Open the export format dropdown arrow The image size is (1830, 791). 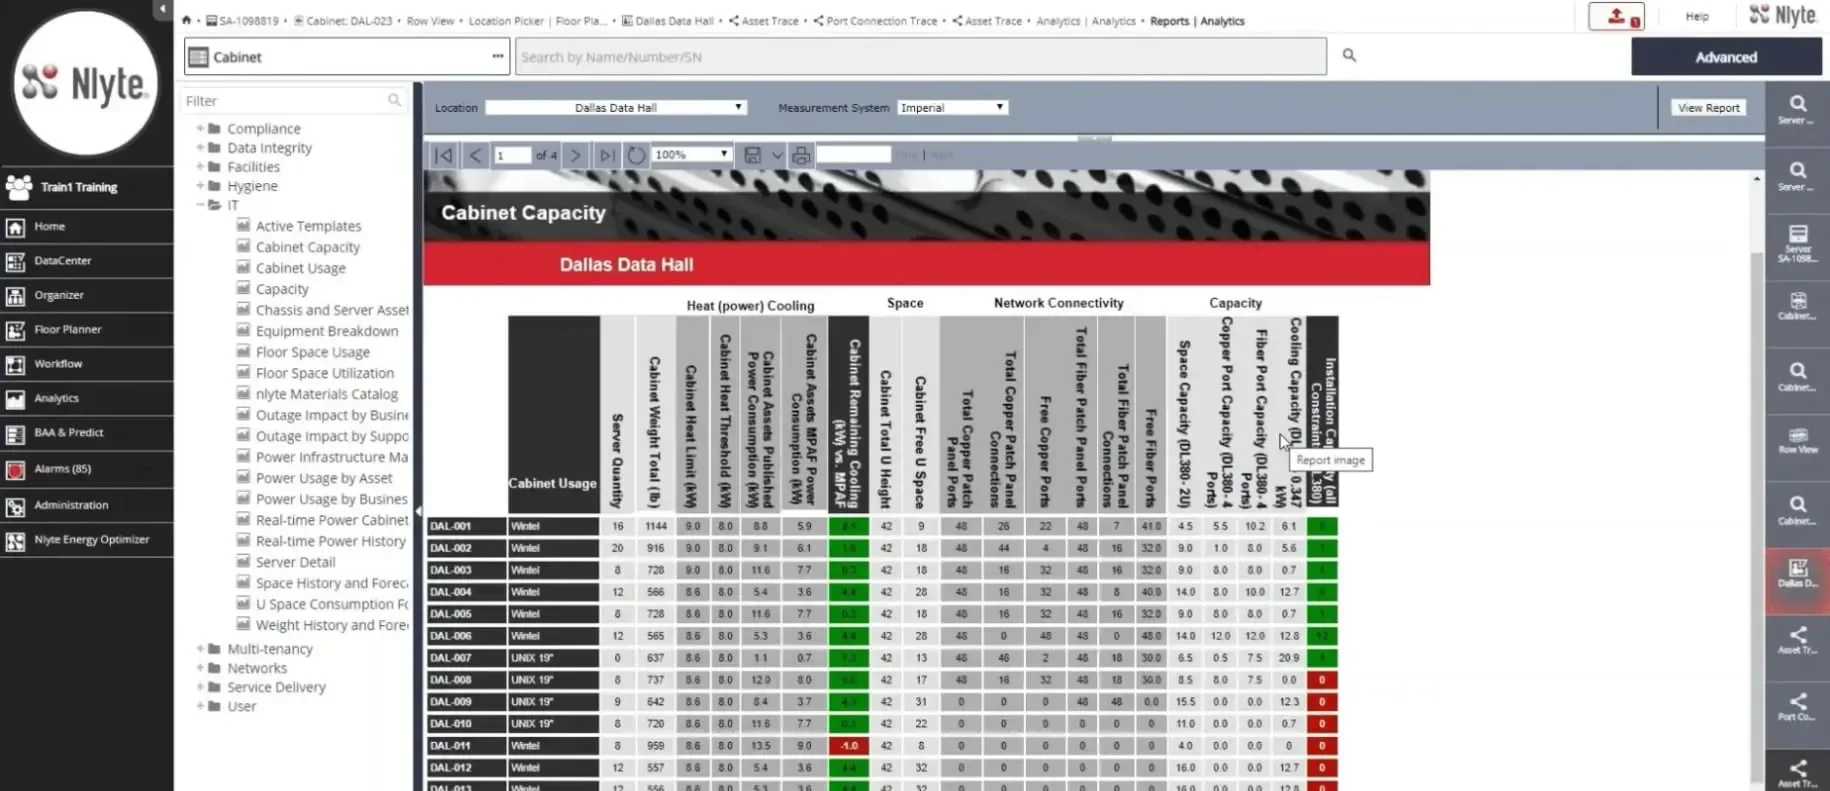(x=777, y=155)
